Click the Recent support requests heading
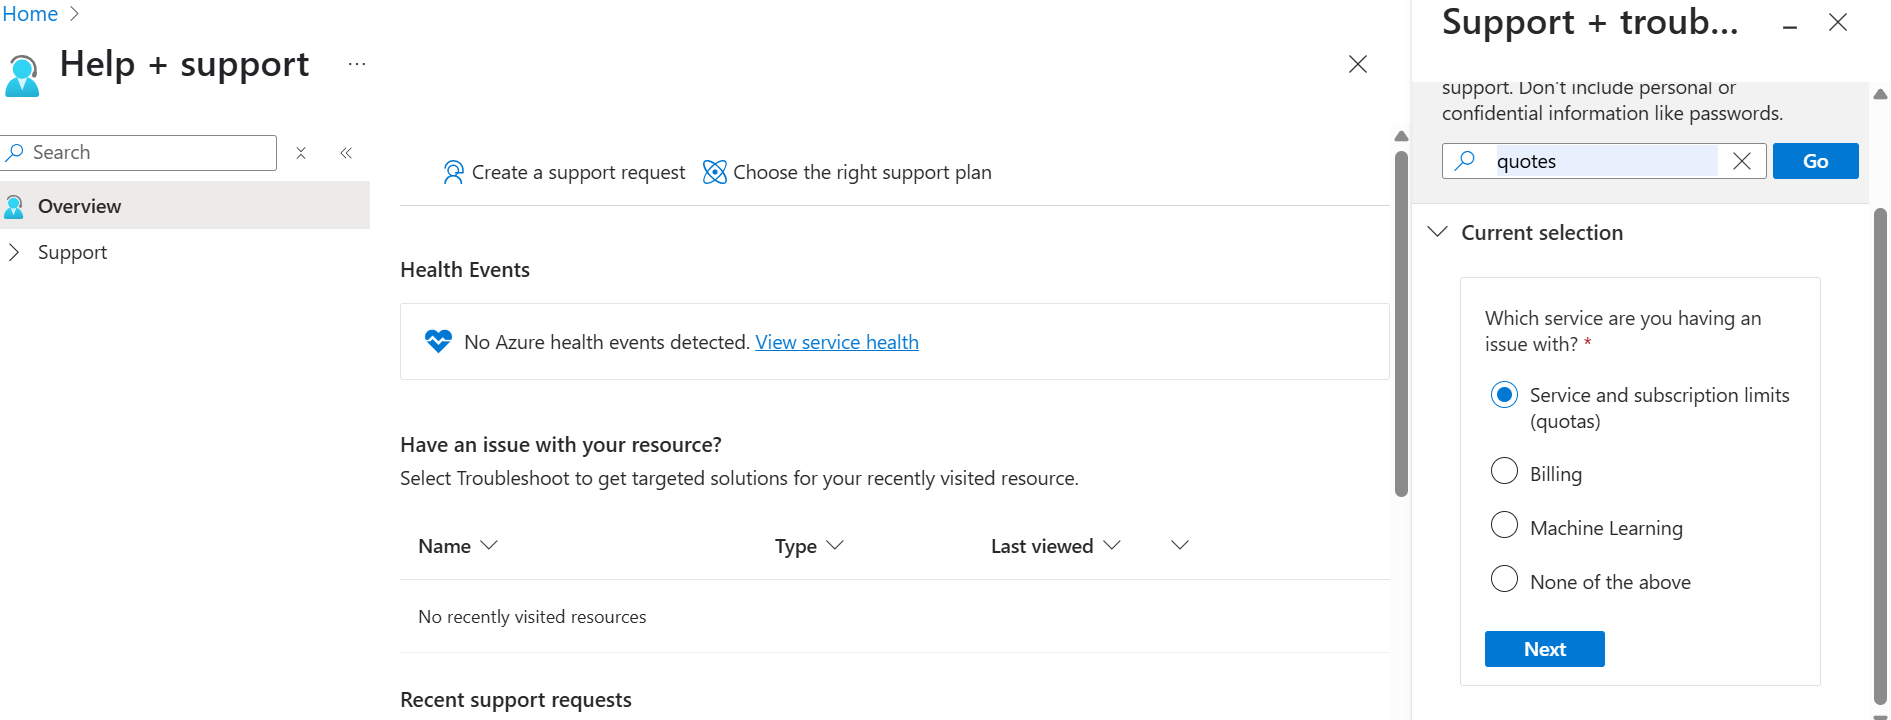This screenshot has height=720, width=1891. pyautogui.click(x=516, y=700)
